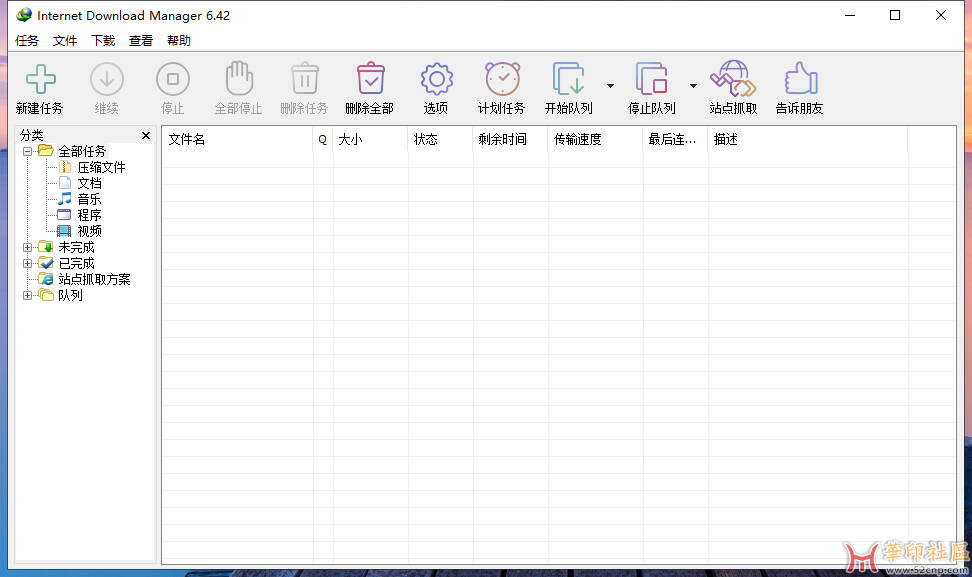
Task: Click the 继续 resume download icon
Action: 107,79
